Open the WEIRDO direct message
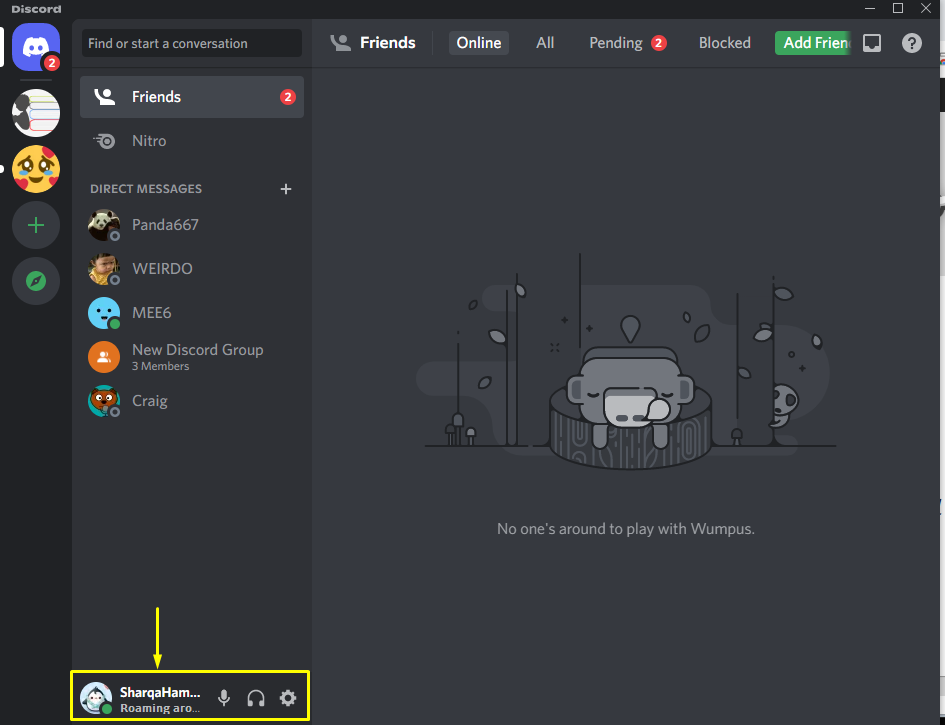 [x=192, y=269]
